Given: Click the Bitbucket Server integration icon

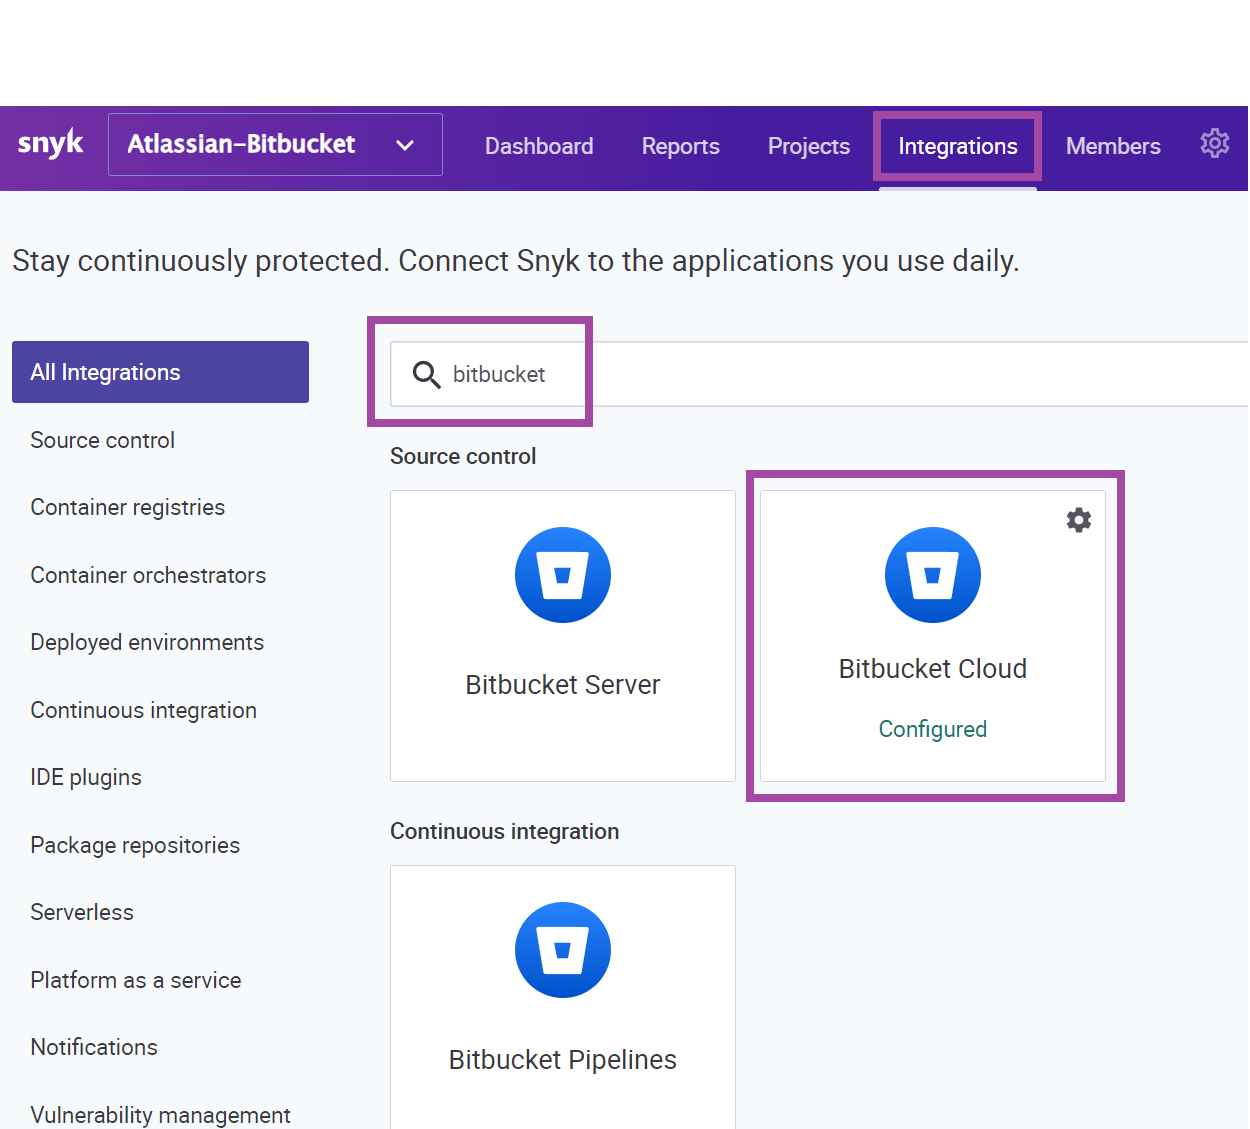Looking at the screenshot, I should pos(562,575).
